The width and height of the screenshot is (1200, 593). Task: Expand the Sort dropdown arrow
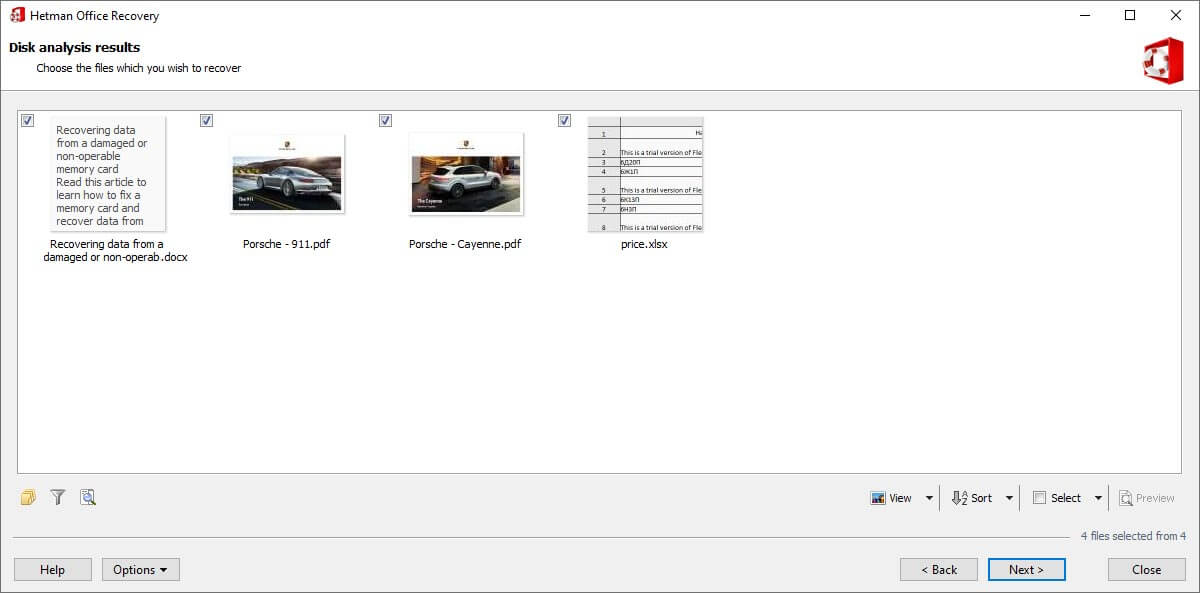pyautogui.click(x=1009, y=498)
